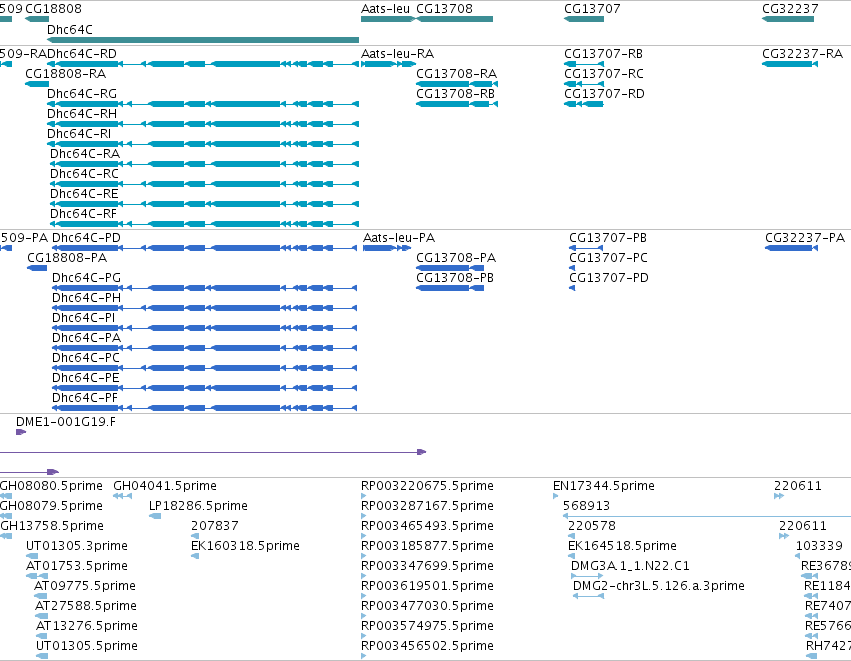Click the CG13708-PB protein glyph
Image resolution: width=851 pixels, height=661 pixels.
450,288
